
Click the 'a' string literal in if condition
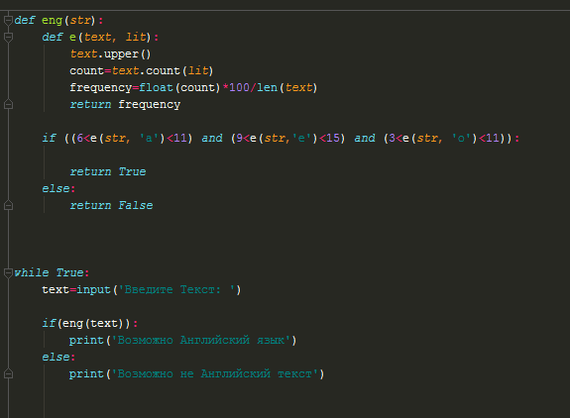click(149, 138)
